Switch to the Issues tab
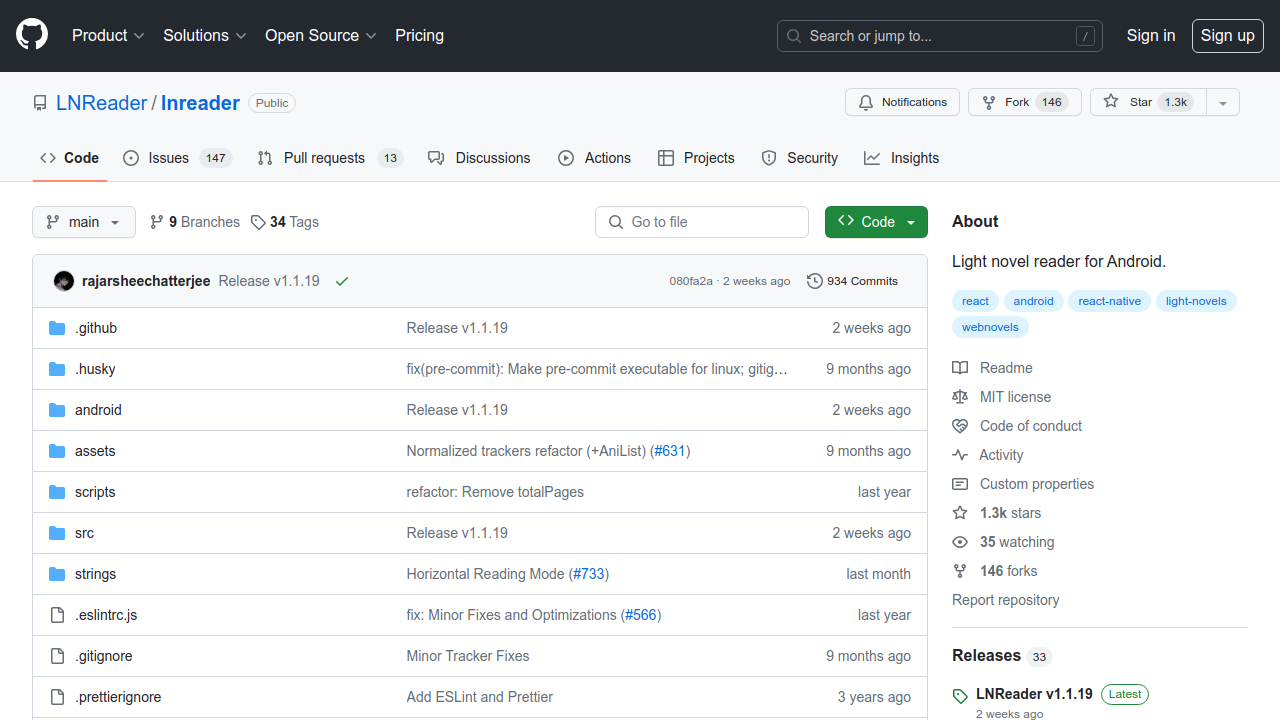This screenshot has height=720, width=1280. tap(177, 158)
